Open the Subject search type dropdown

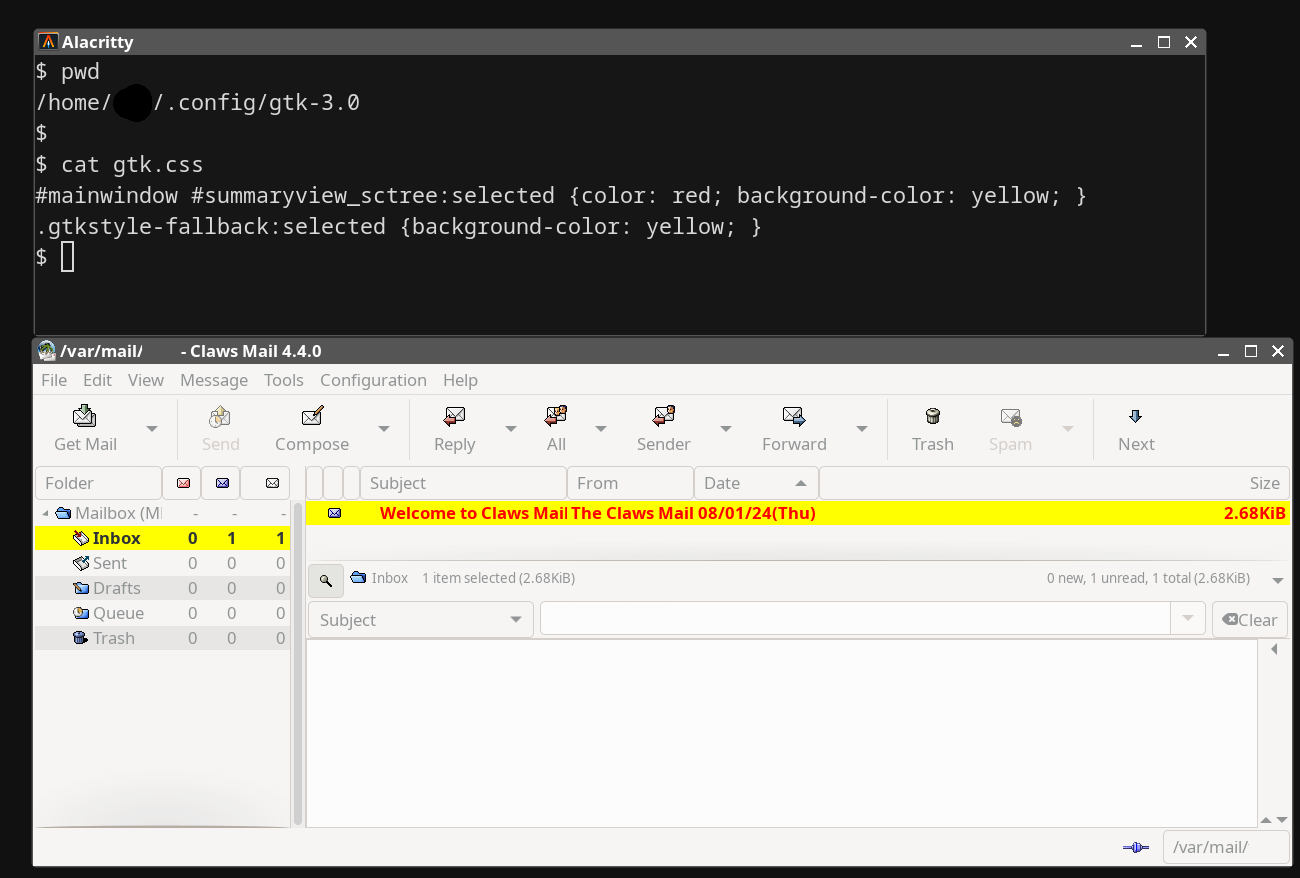coord(420,620)
